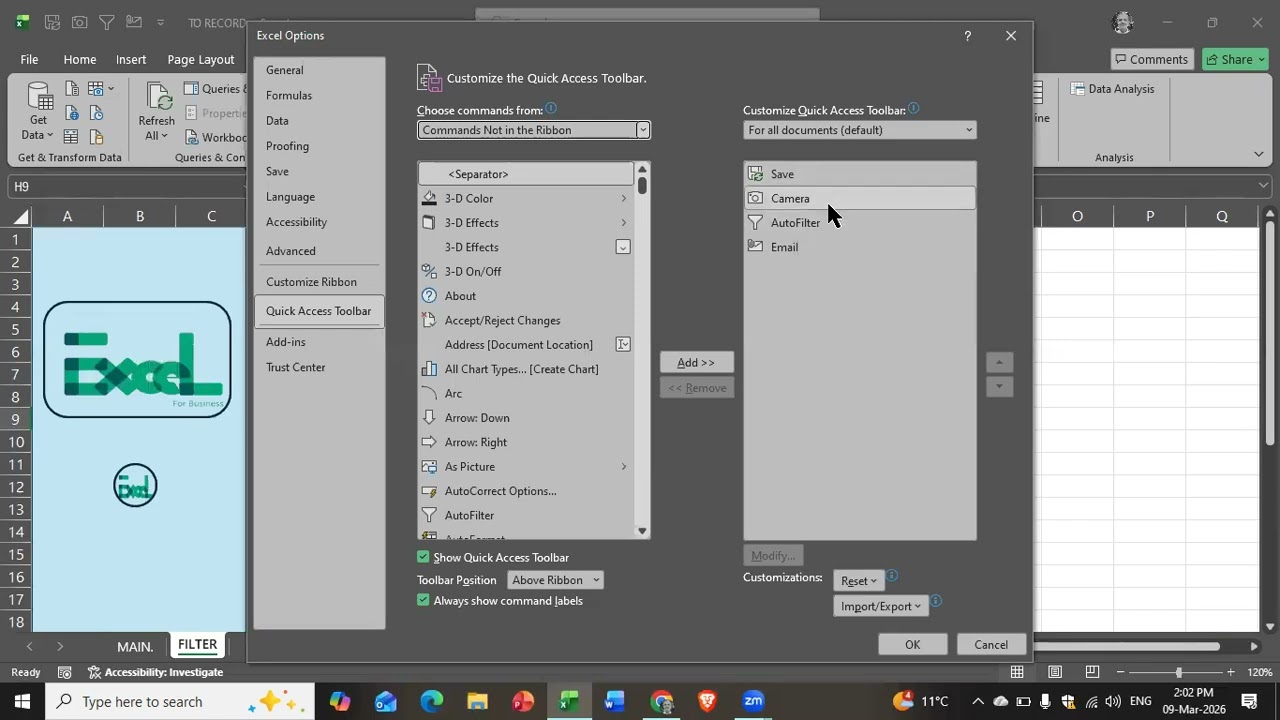Open the Add-ins options category
The height and width of the screenshot is (720, 1280).
tap(320, 342)
